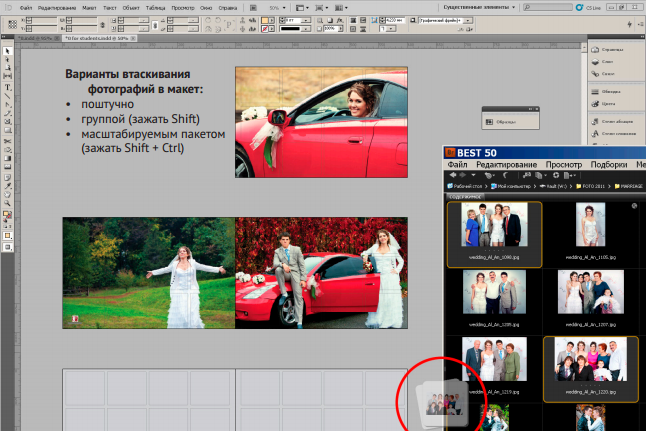The image size is (646, 431).
Task: Open the object style Графический фрейм dropdown
Action: click(468, 20)
